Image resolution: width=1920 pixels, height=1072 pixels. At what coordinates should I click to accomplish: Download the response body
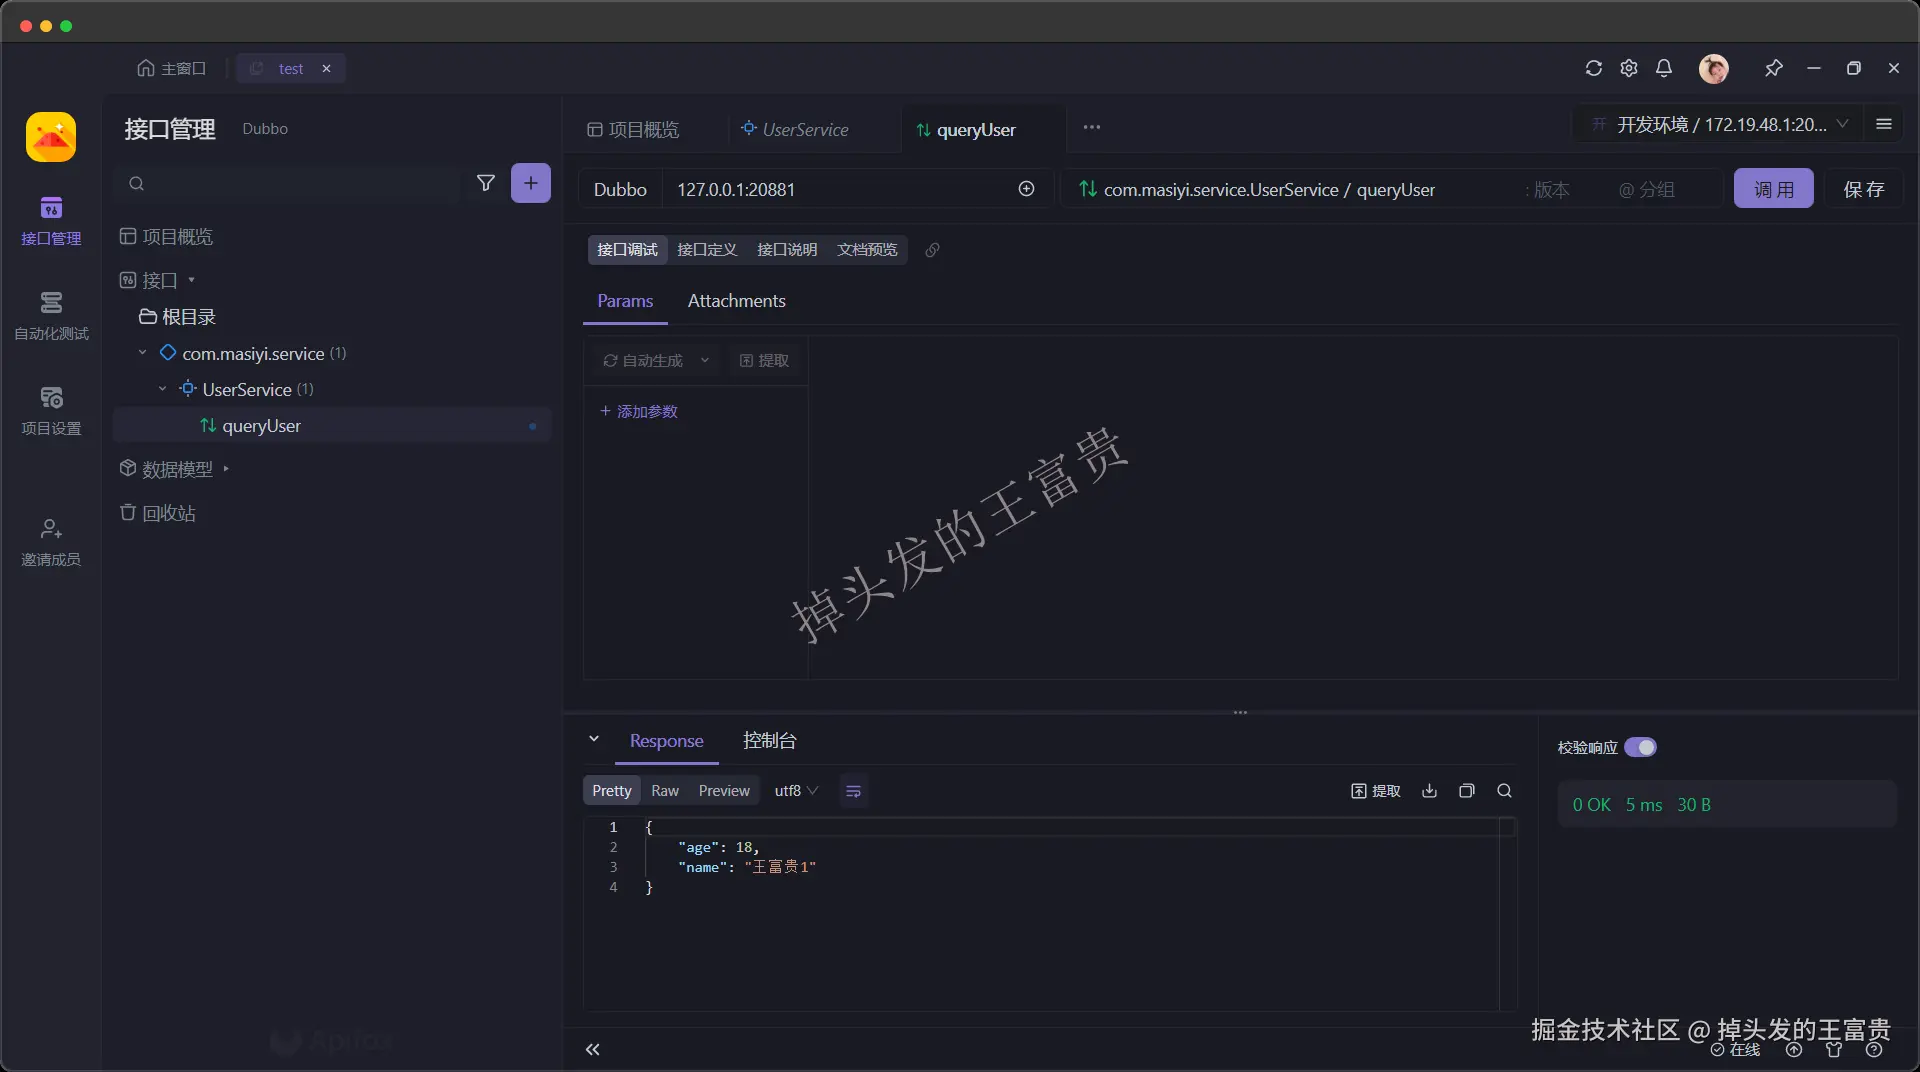pos(1430,791)
